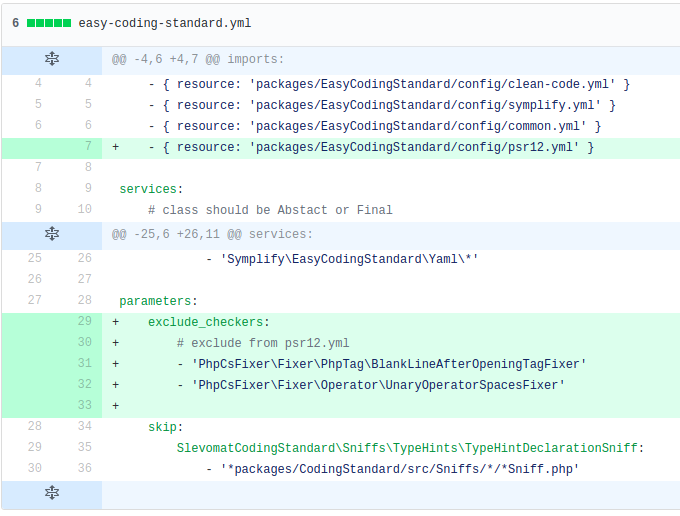This screenshot has width=680, height=516.
Task: Click the added line number 29
Action: coord(85,321)
